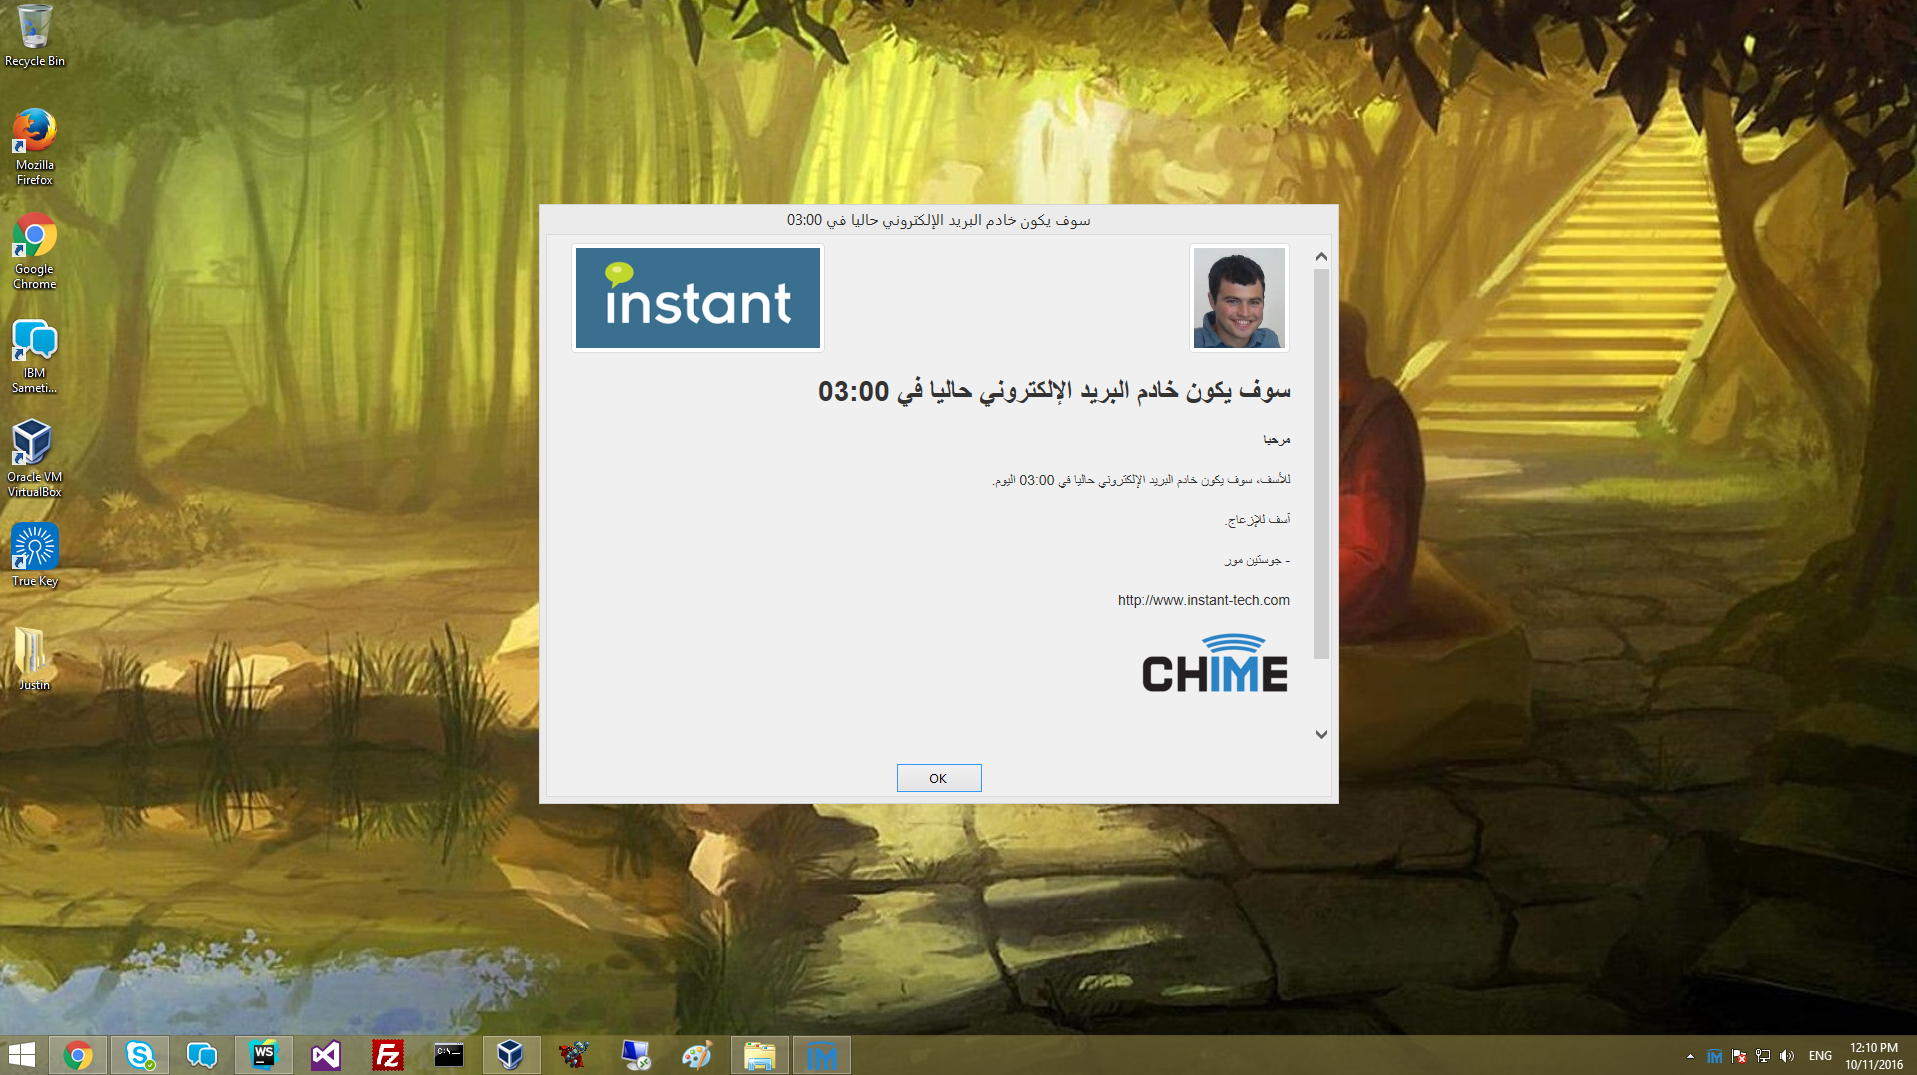Switch to Chrome in the taskbar

(x=78, y=1055)
